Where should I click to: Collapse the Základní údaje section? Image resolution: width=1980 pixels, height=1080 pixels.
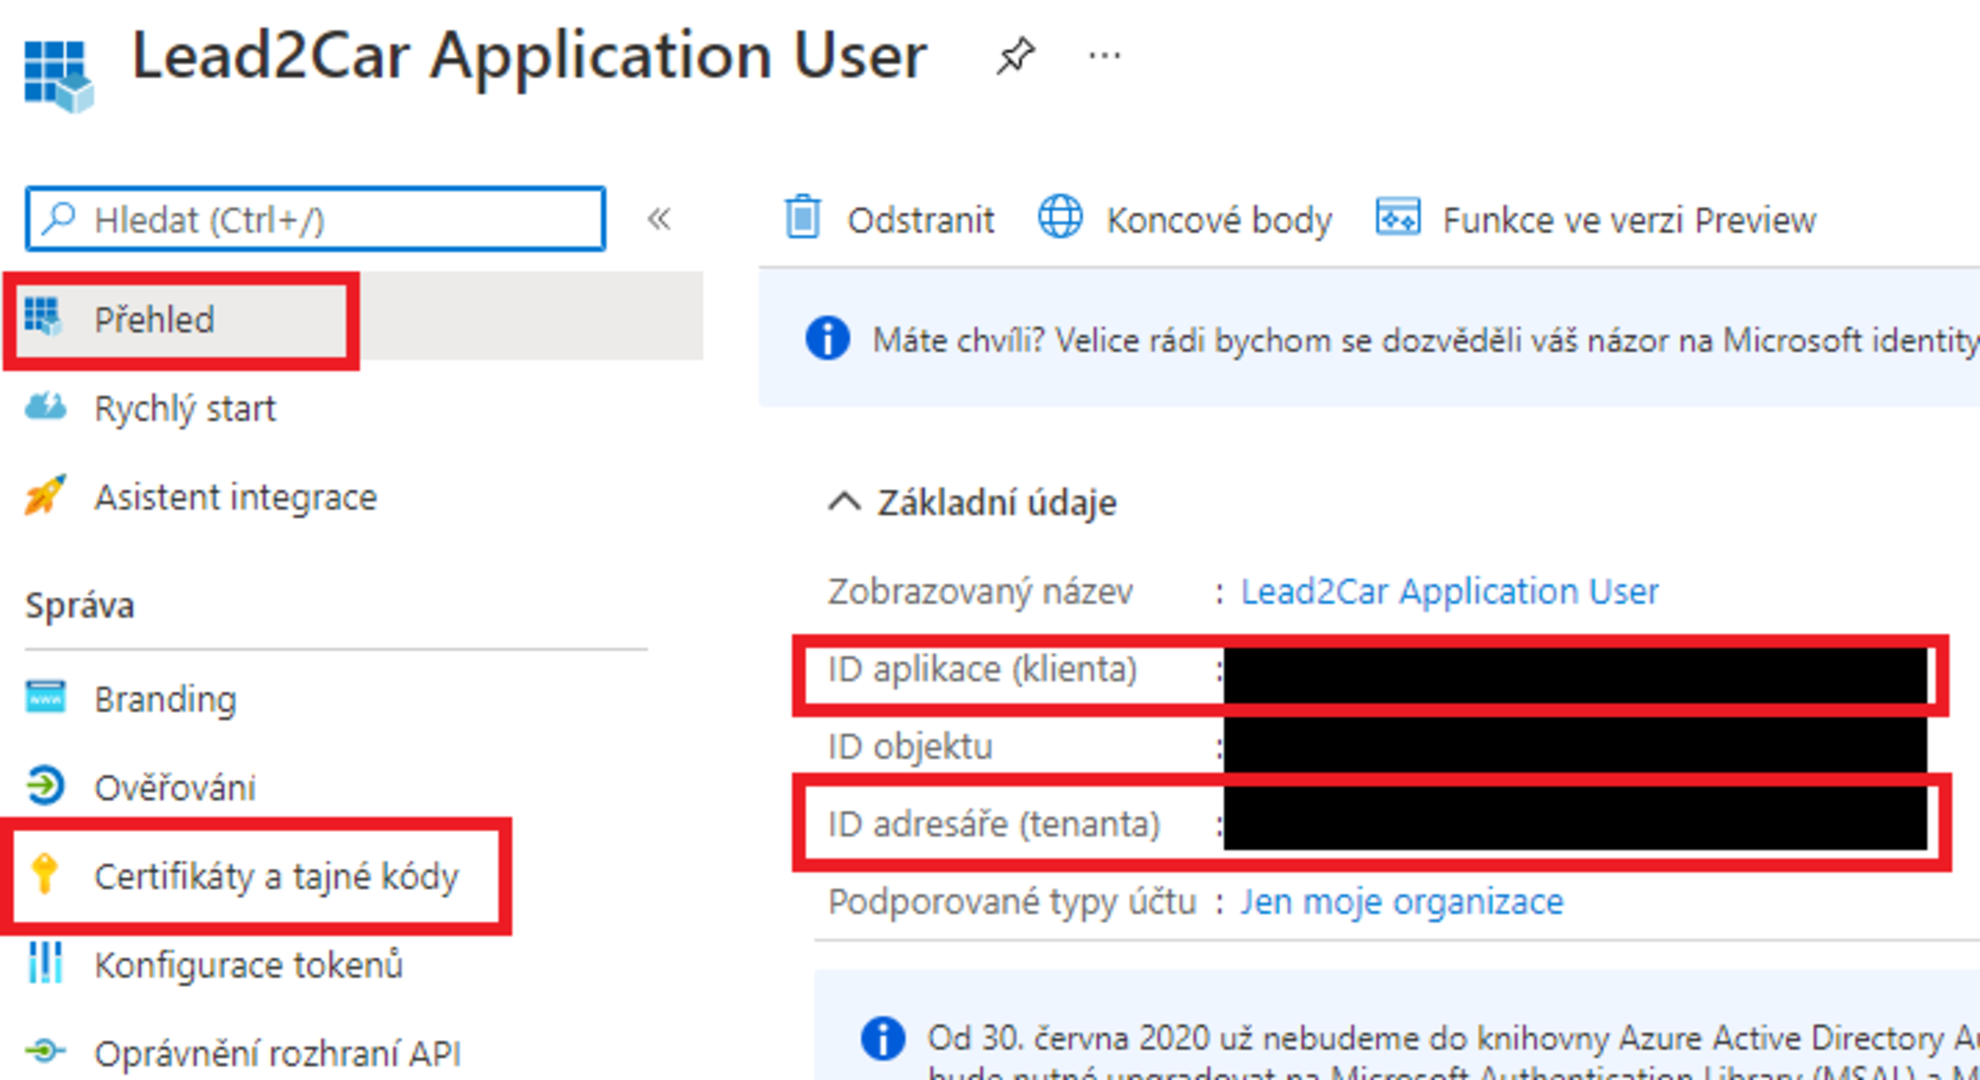click(845, 502)
